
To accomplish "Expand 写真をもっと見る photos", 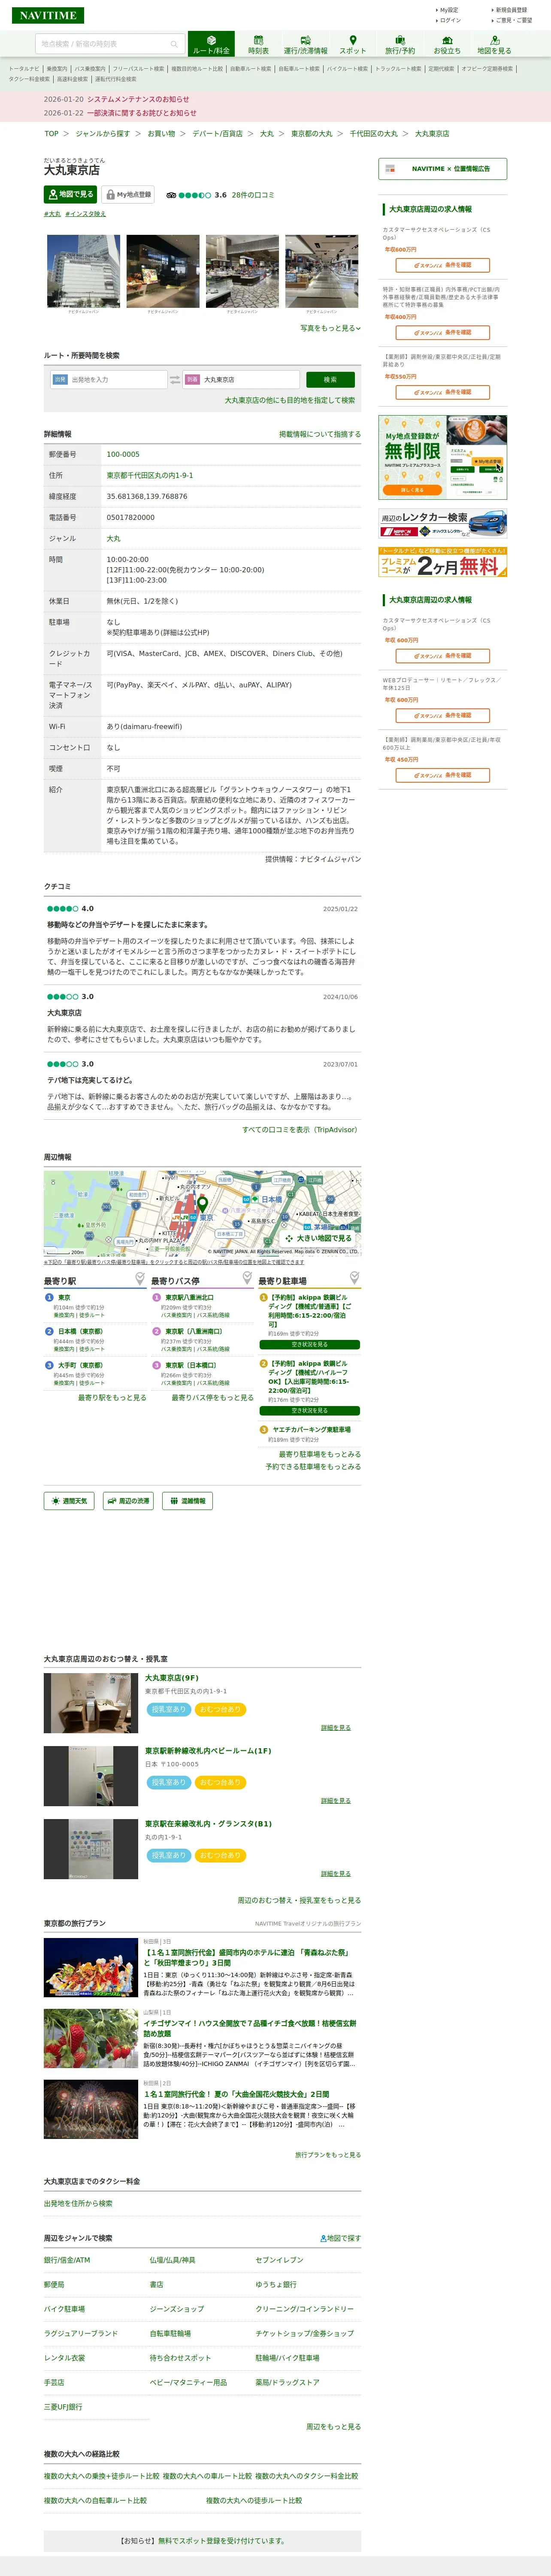I will point(330,328).
